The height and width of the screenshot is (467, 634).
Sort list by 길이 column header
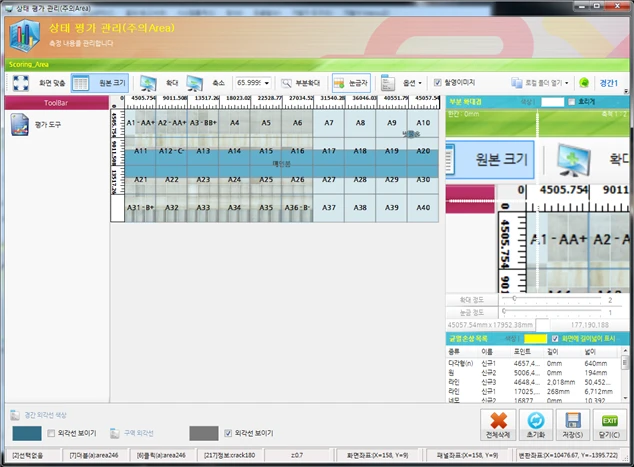[563, 352]
